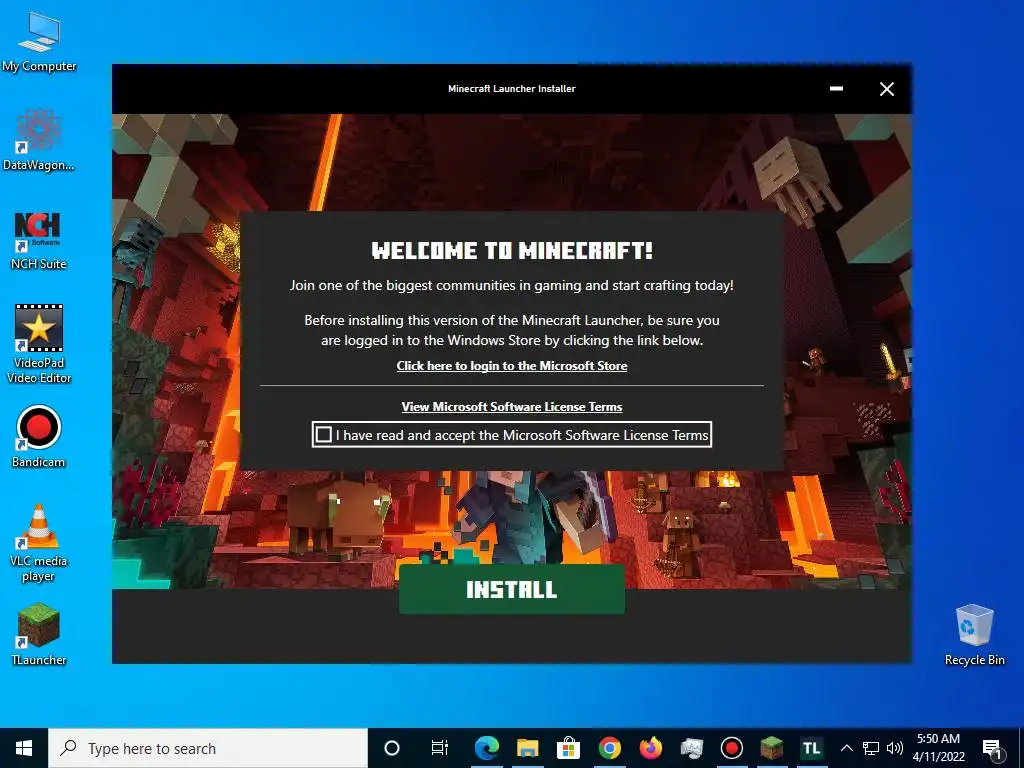Open File Explorer from the taskbar

click(x=528, y=748)
